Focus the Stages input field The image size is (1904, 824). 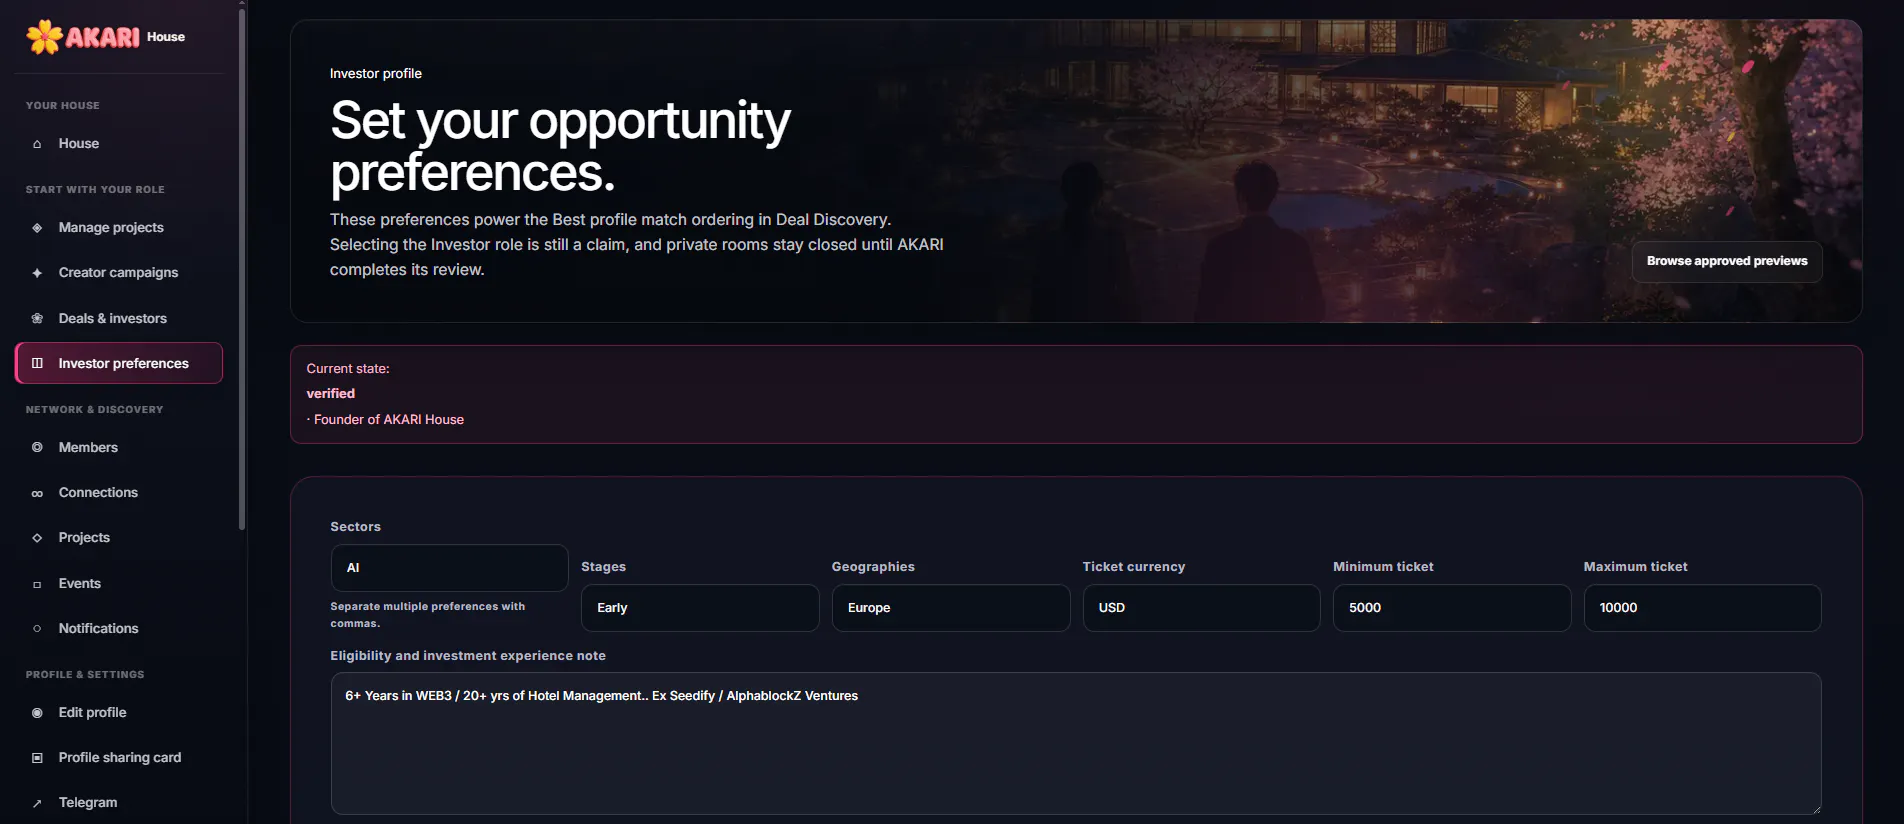pyautogui.click(x=700, y=608)
